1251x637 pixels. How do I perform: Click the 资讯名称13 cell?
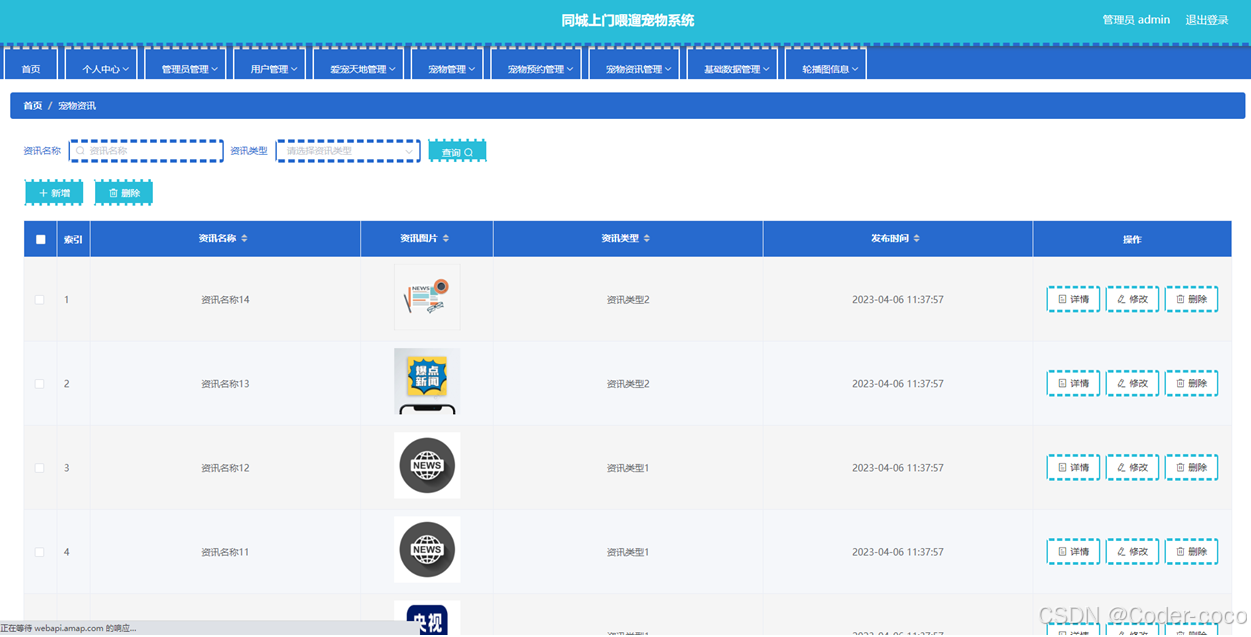[225, 384]
